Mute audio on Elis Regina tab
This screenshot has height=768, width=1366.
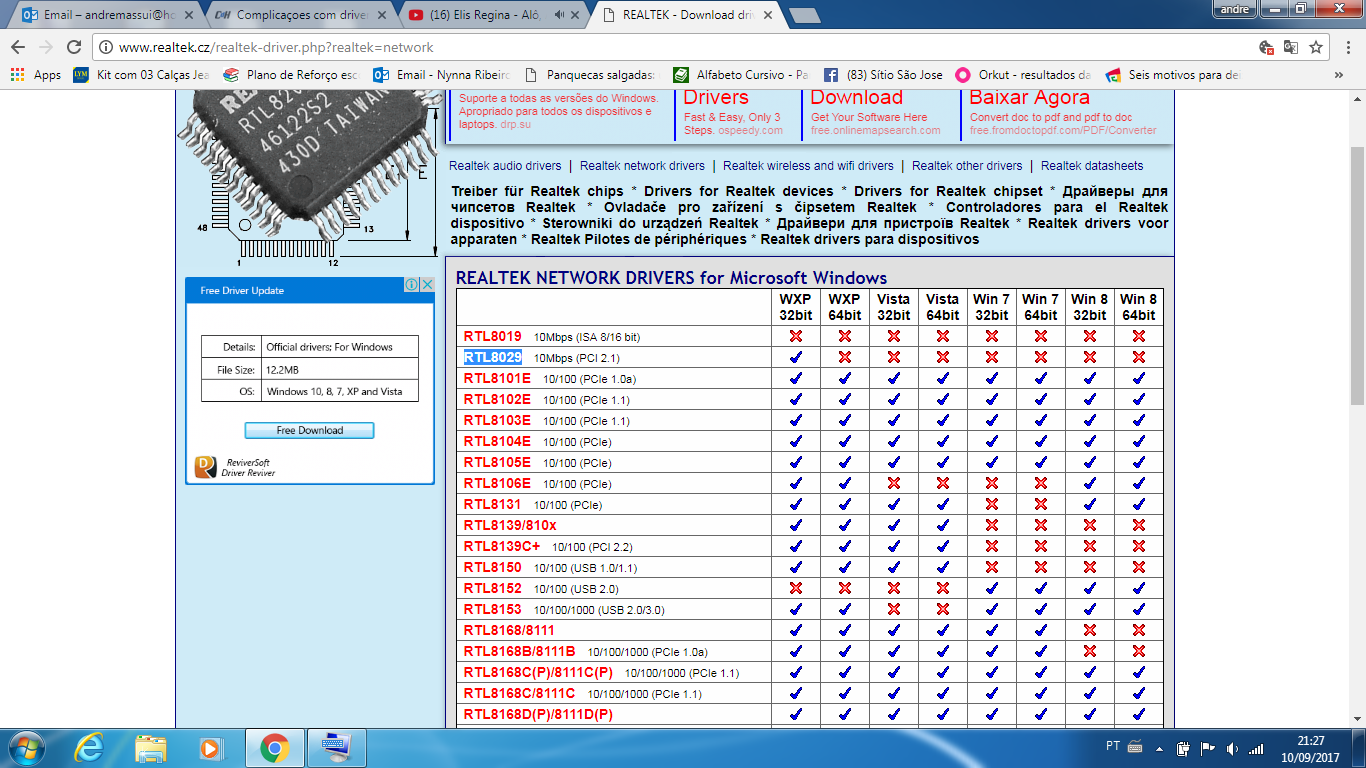(559, 15)
